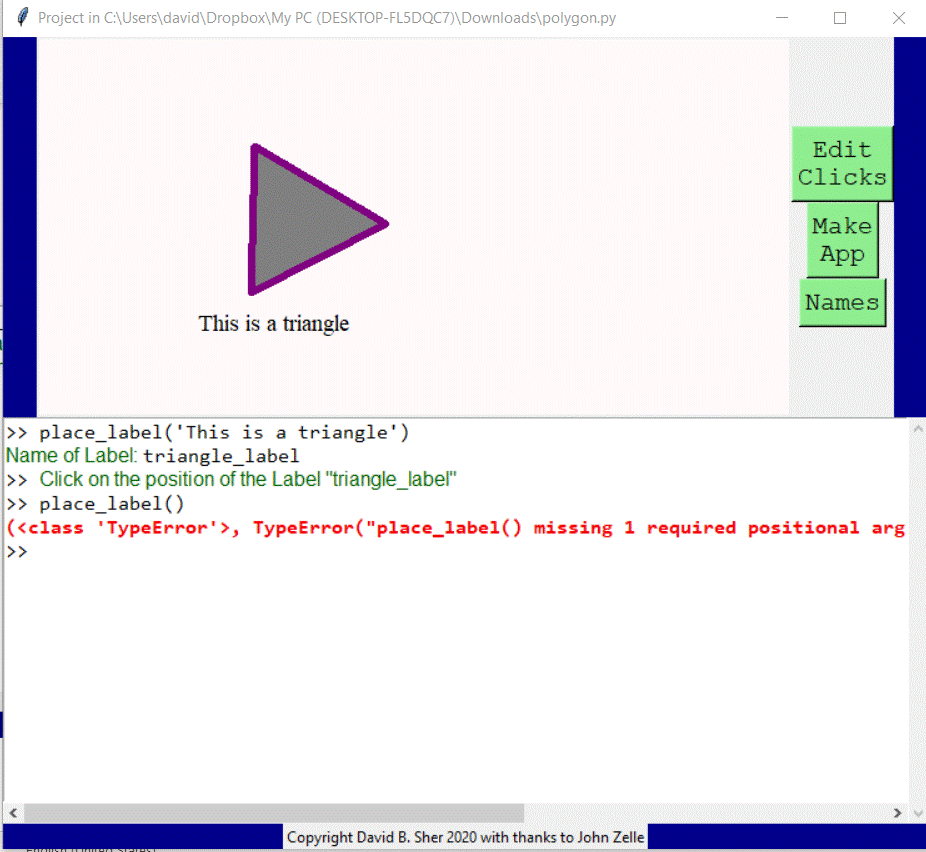Click the 'This is a triangle' label
The image size is (926, 852).
coord(273,324)
